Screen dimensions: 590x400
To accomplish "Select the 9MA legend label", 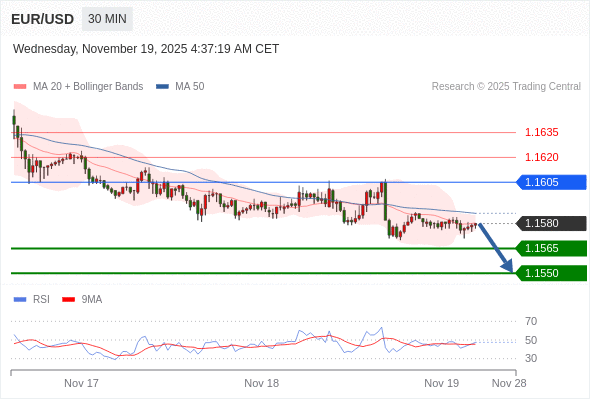I will (92, 300).
